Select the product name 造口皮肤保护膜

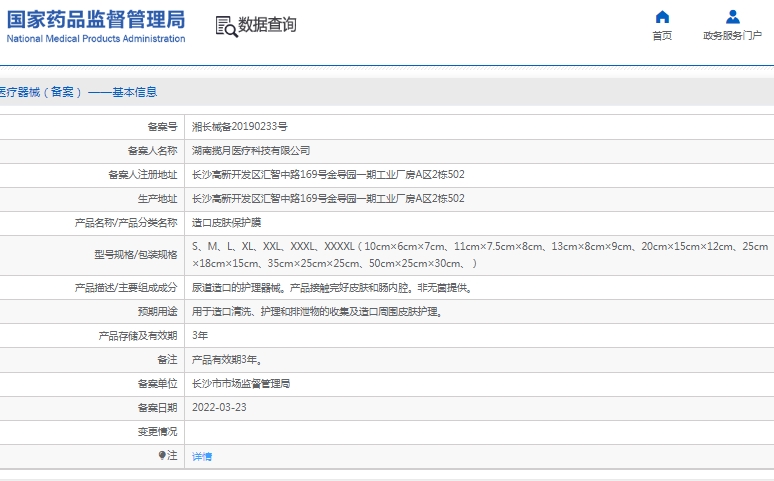point(227,223)
